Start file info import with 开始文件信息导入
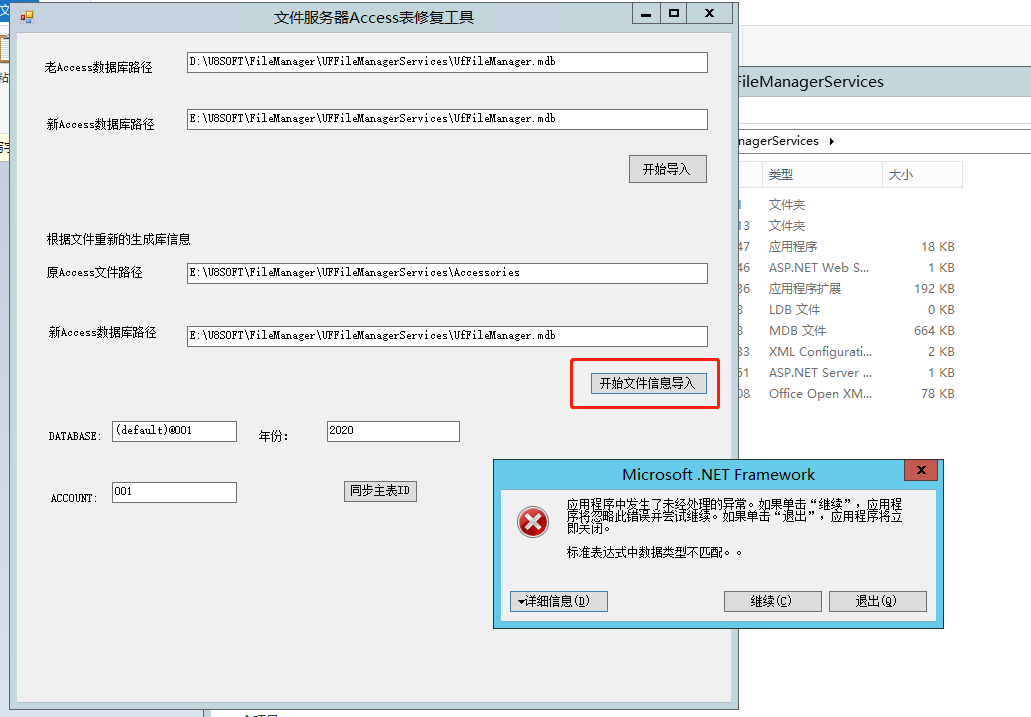This screenshot has height=717, width=1031. click(648, 383)
